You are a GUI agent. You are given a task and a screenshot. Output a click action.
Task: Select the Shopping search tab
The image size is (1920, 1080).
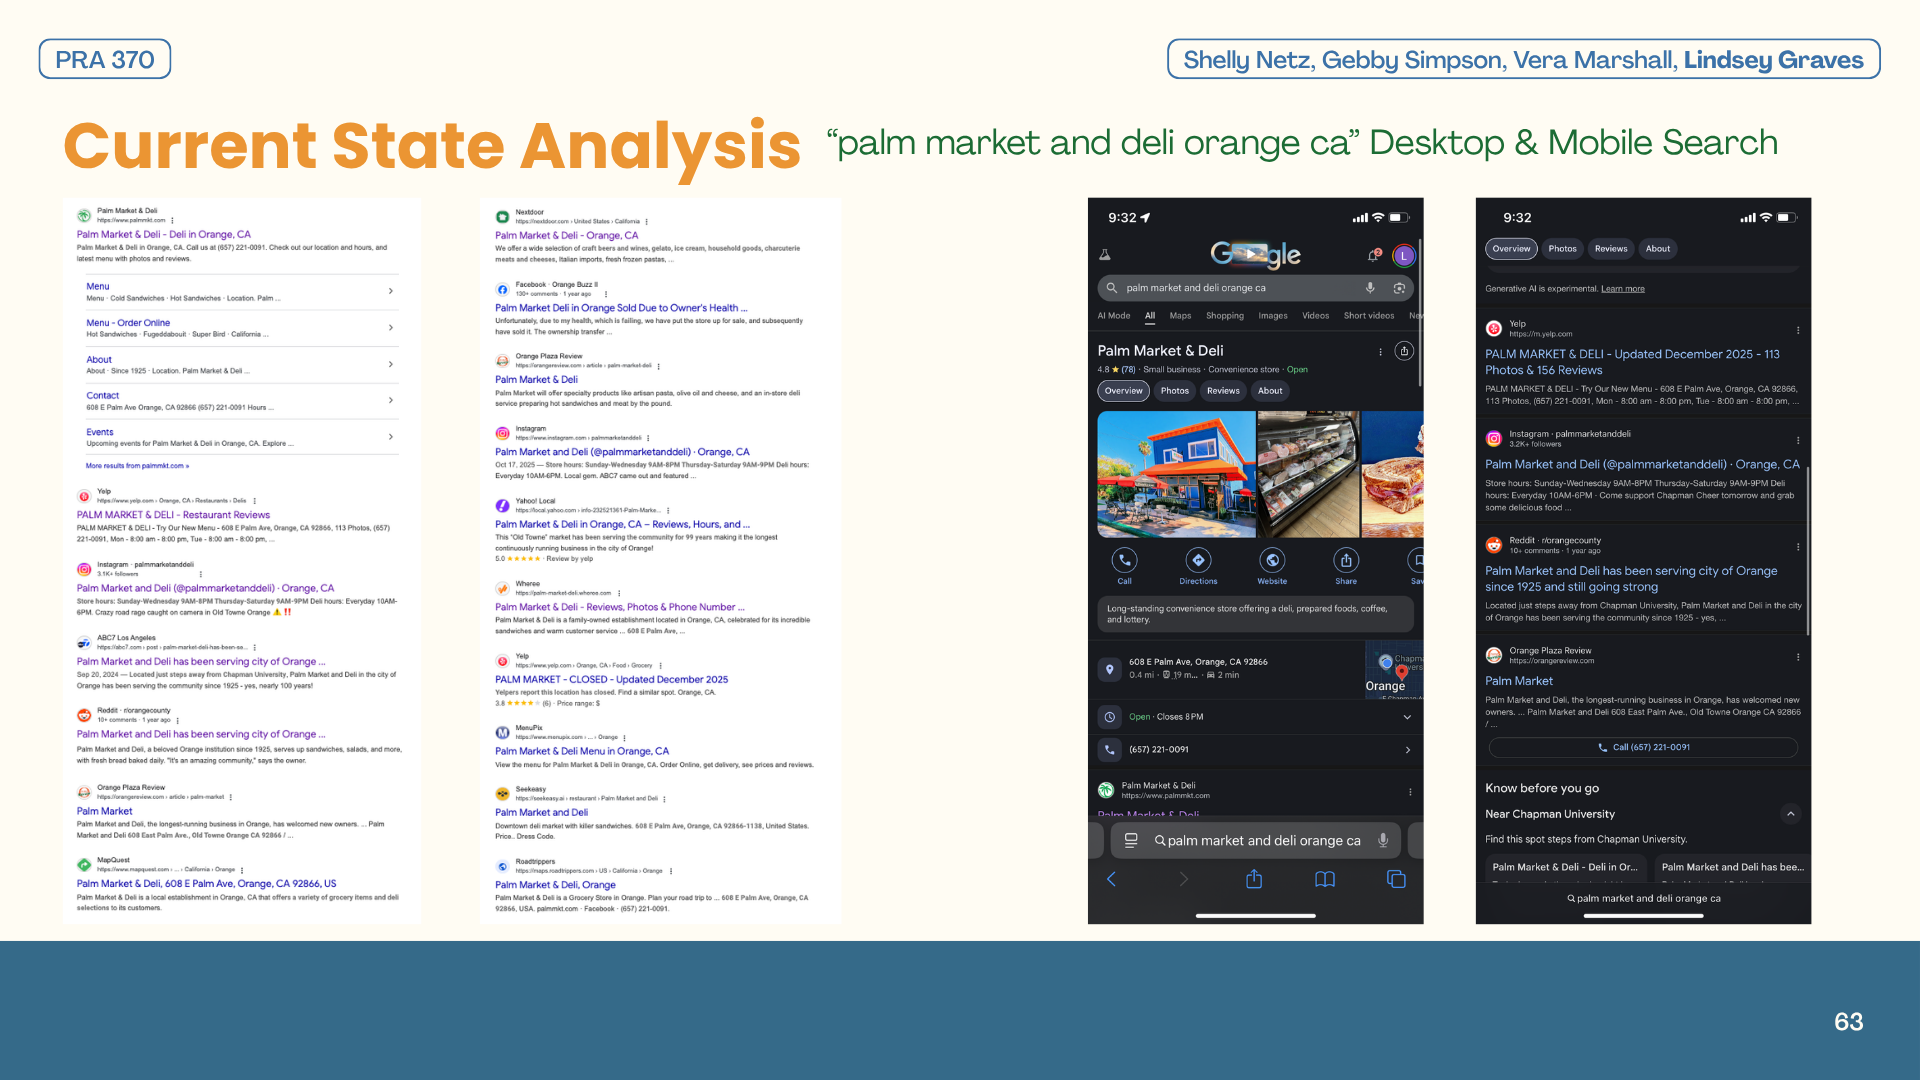[1225, 316]
